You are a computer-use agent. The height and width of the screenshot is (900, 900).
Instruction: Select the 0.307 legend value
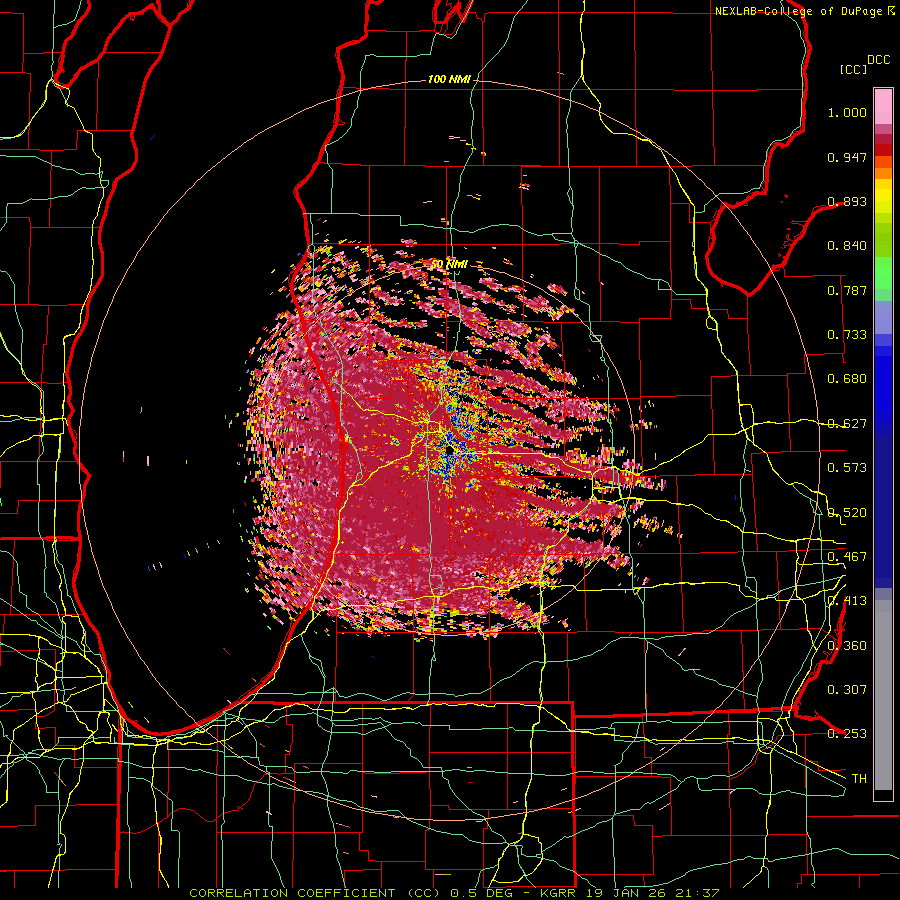tap(847, 689)
